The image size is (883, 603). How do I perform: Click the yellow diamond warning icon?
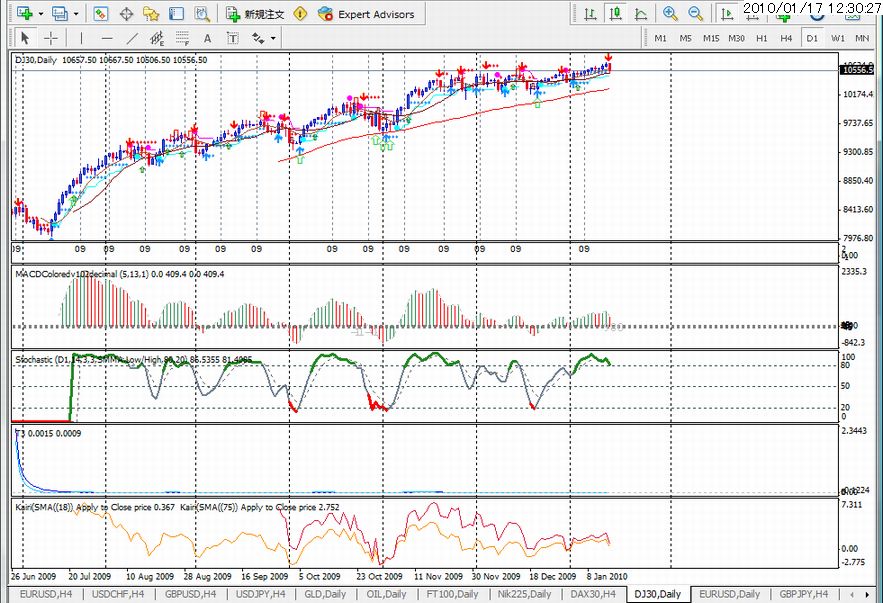[301, 14]
